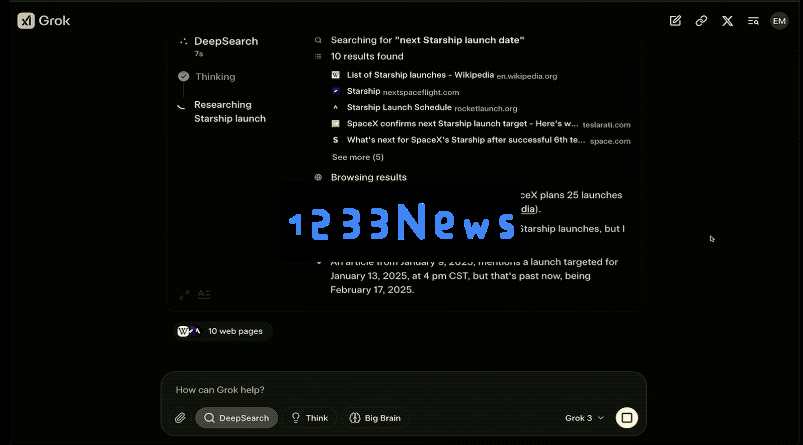The width and height of the screenshot is (803, 445).
Task: Click the Browsing results heading
Action: [x=369, y=177]
